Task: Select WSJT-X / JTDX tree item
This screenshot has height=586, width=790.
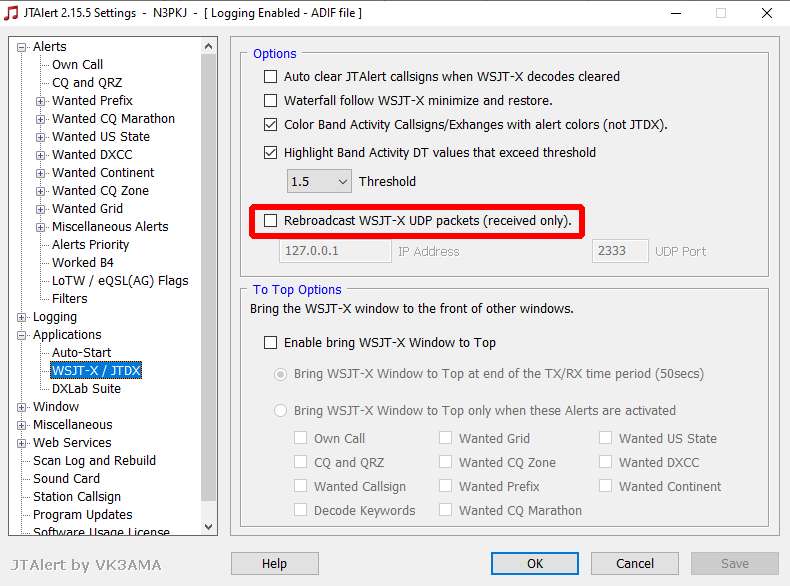Action: (96, 371)
